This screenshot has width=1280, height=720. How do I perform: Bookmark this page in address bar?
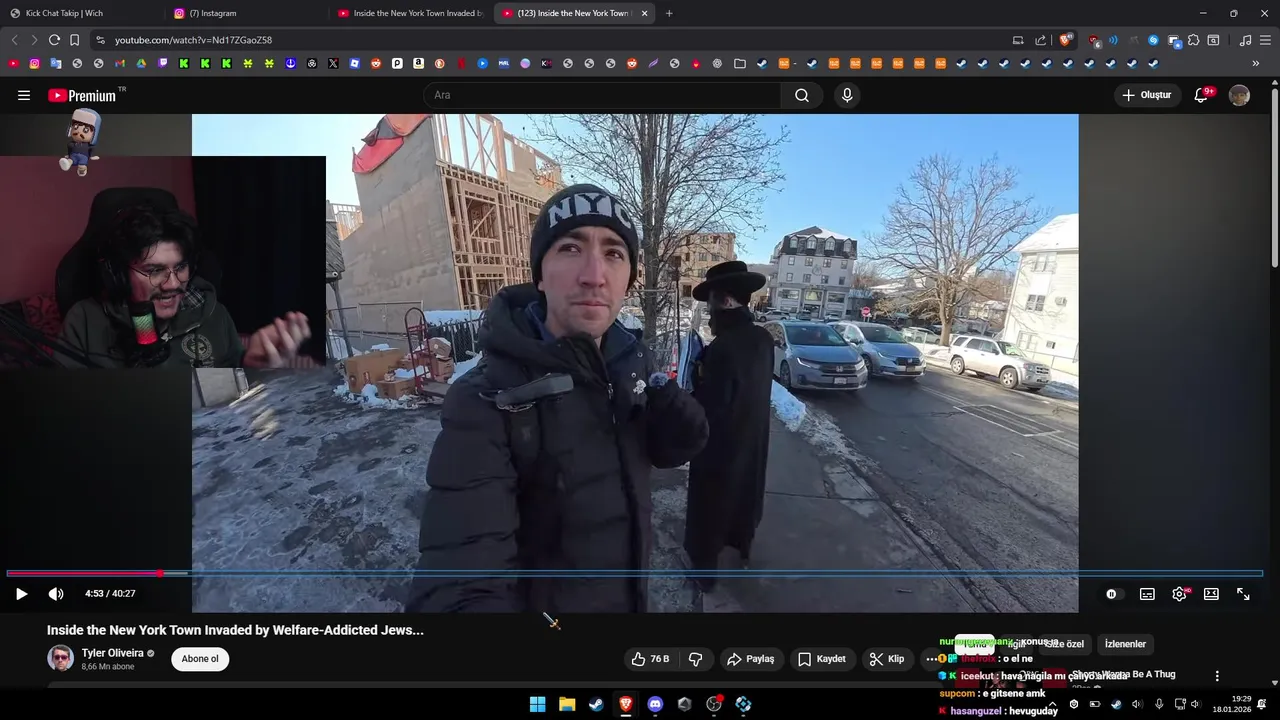click(x=74, y=40)
